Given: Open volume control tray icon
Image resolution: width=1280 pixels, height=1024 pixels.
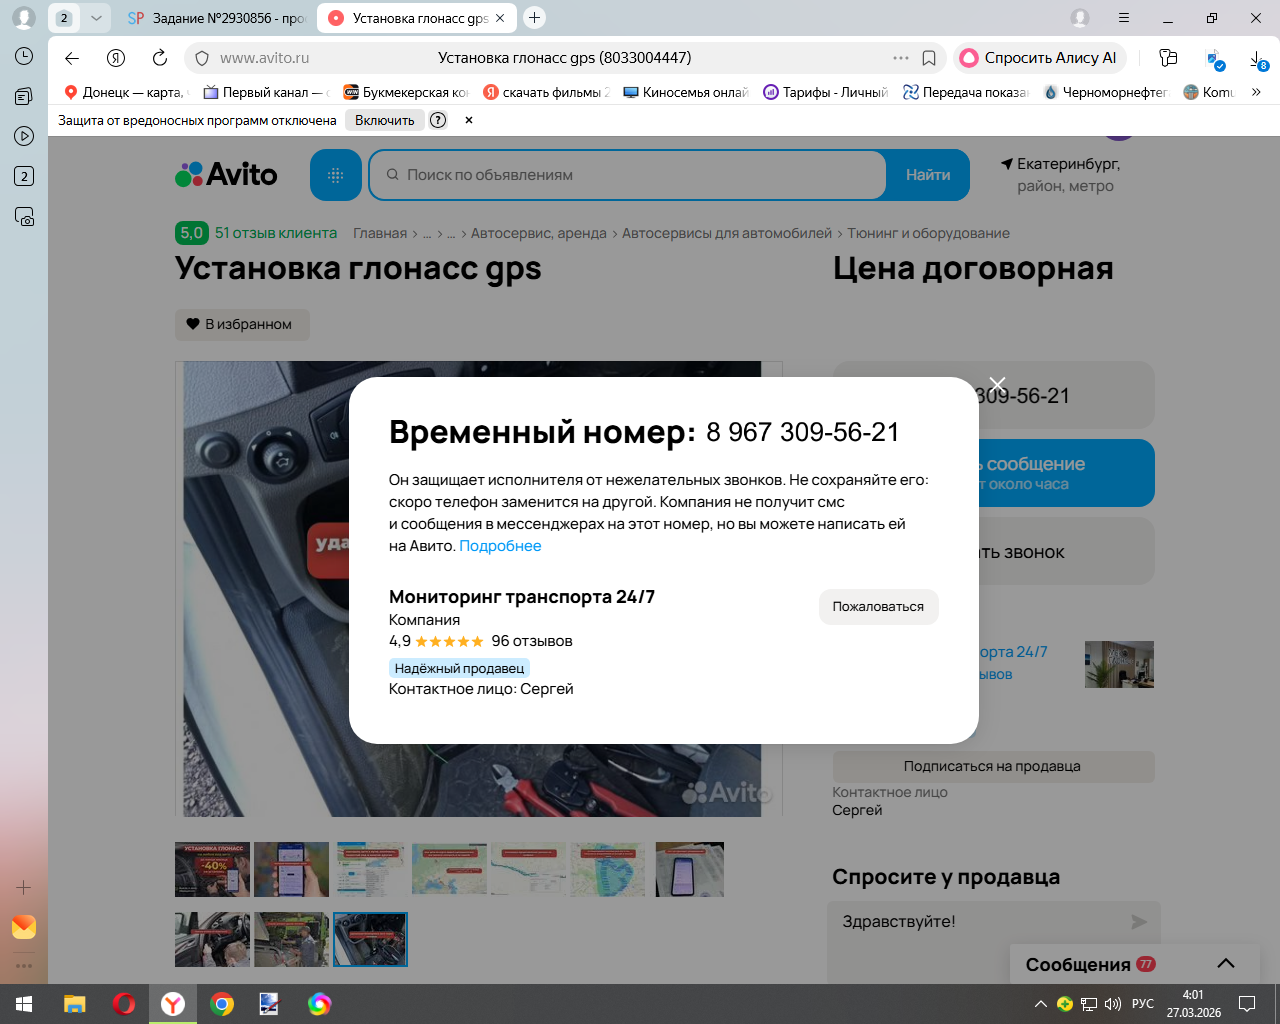Looking at the screenshot, I should pos(1113,1004).
